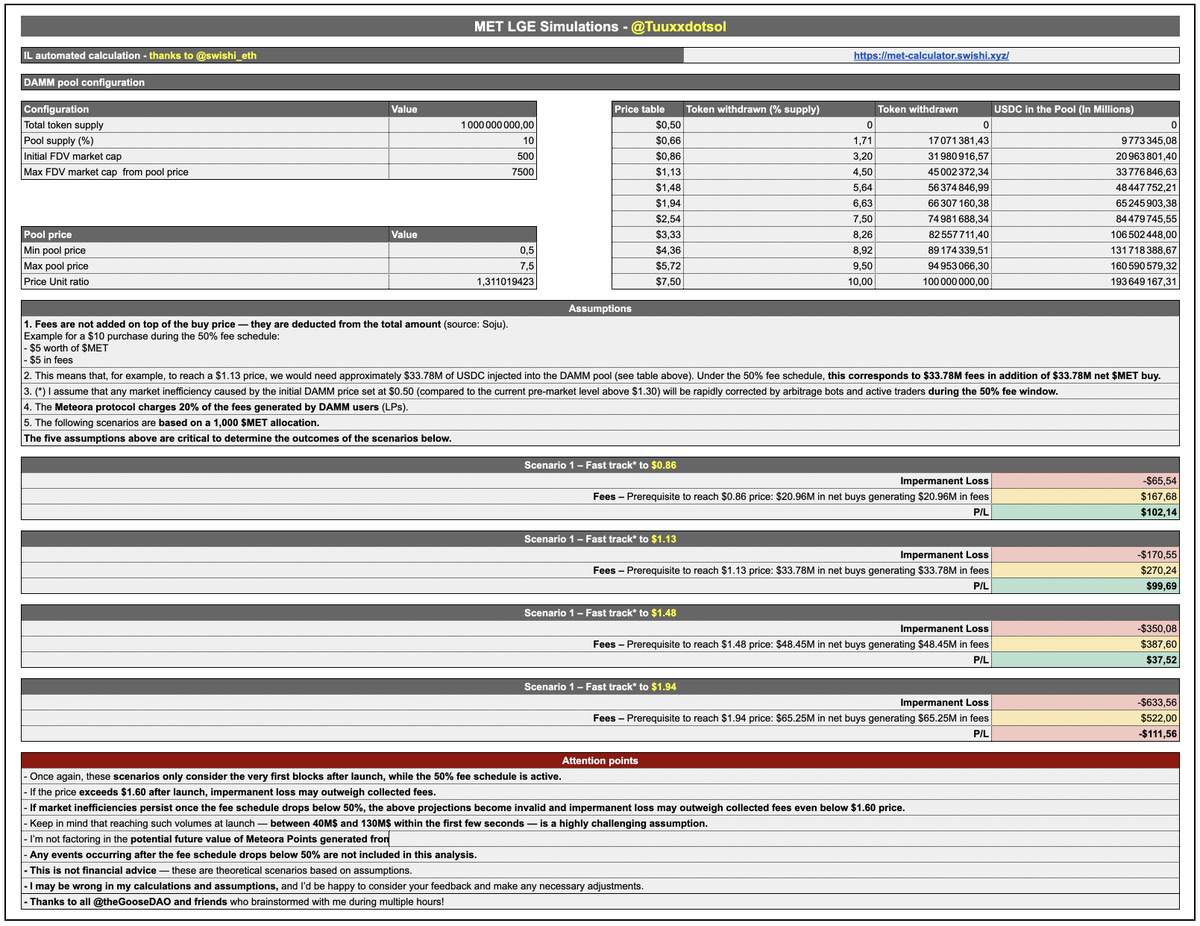Click the -$170,55 impermanent loss cell

1086,555
